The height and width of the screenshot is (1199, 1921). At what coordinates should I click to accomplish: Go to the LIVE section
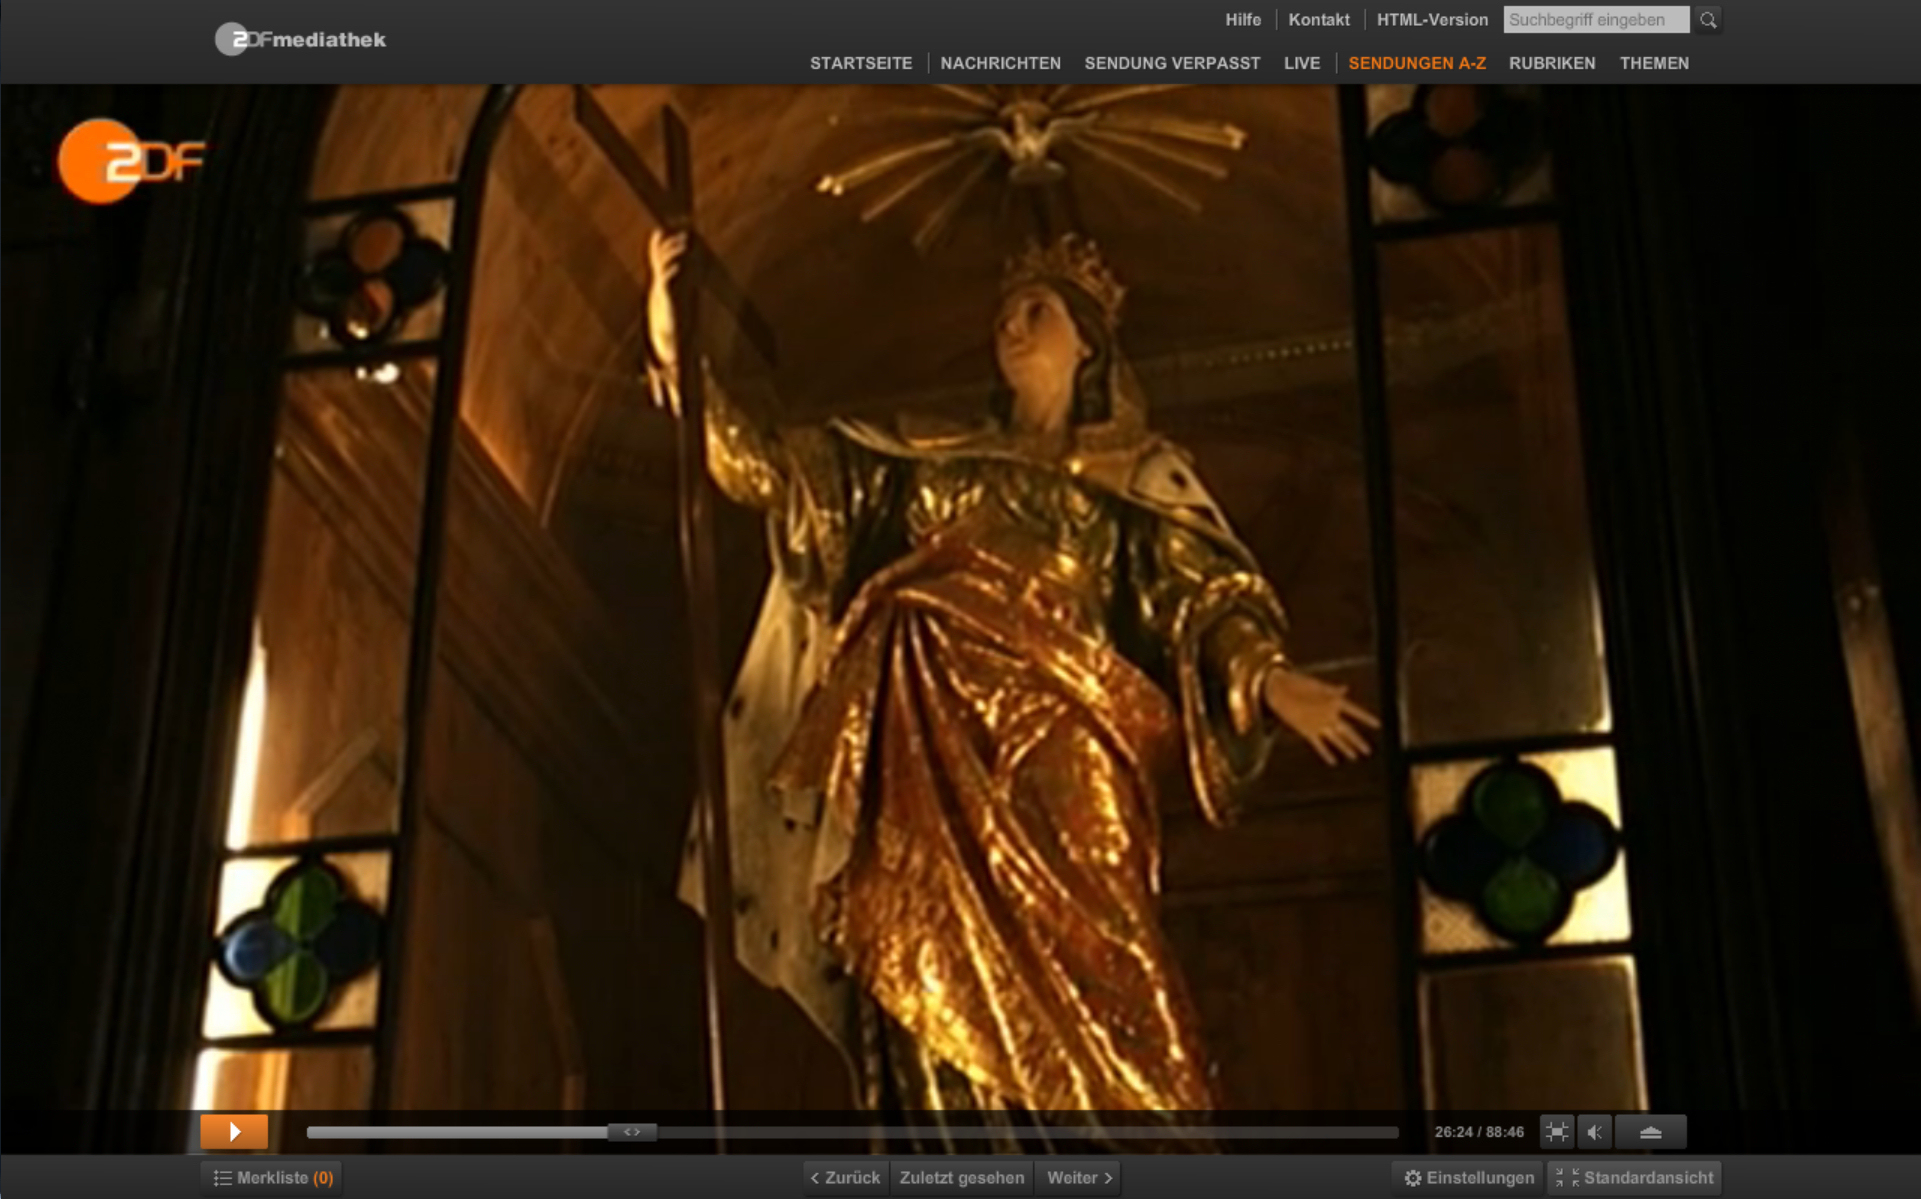(x=1301, y=63)
